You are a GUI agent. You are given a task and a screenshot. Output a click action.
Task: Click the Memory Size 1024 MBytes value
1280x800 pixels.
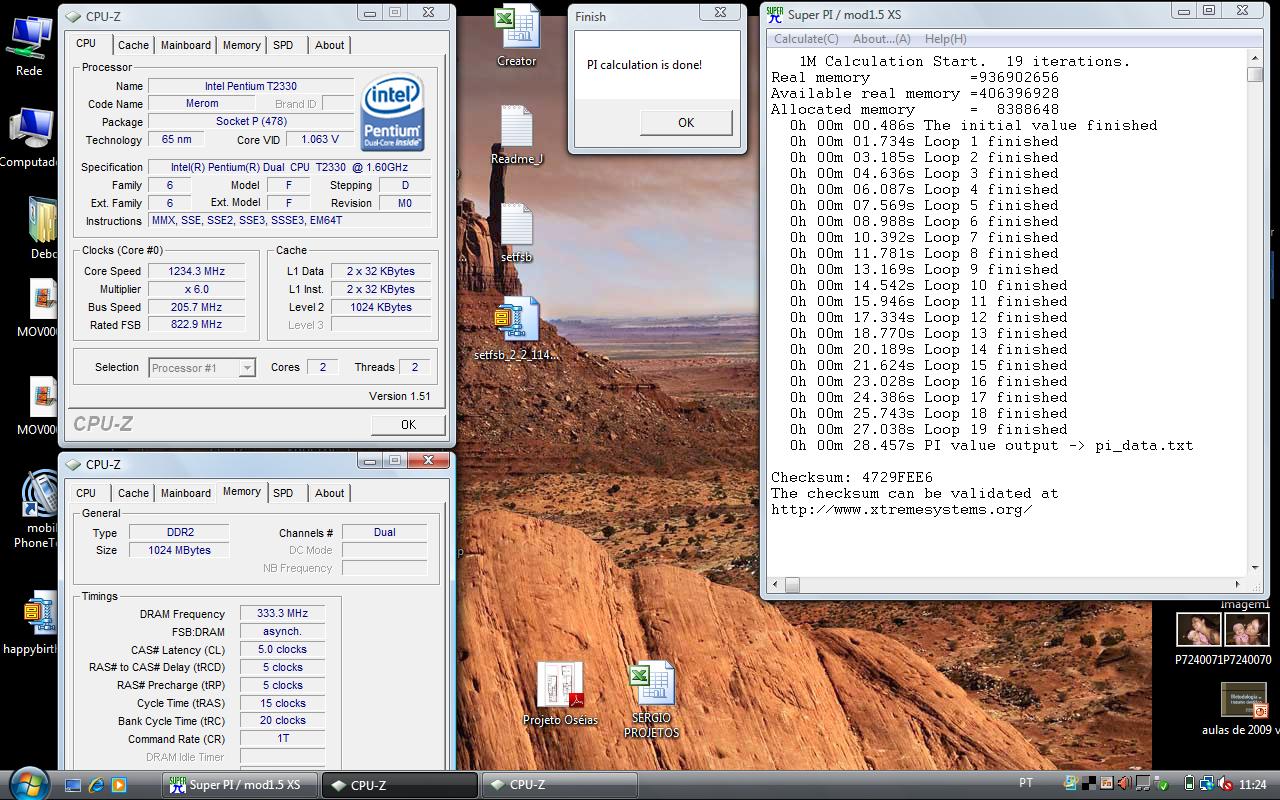pyautogui.click(x=180, y=550)
